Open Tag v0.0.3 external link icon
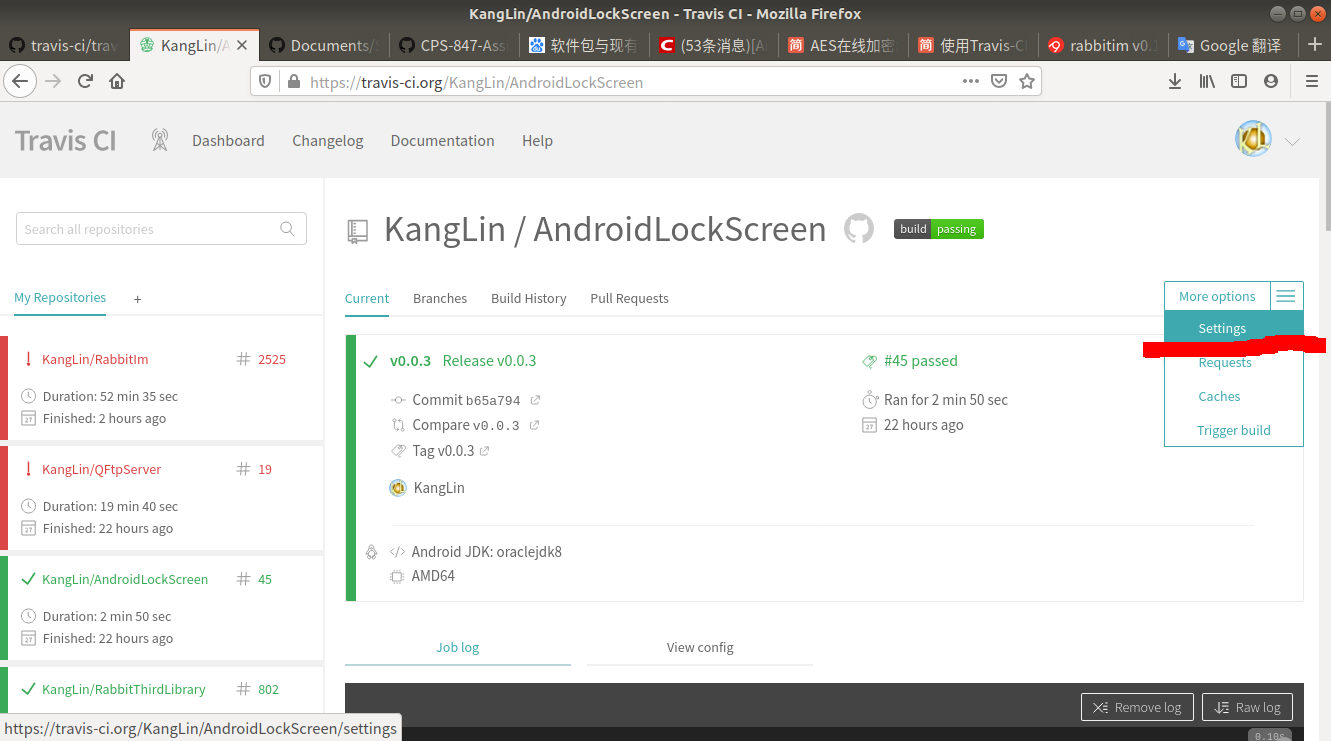The image size is (1331, 741). click(485, 451)
